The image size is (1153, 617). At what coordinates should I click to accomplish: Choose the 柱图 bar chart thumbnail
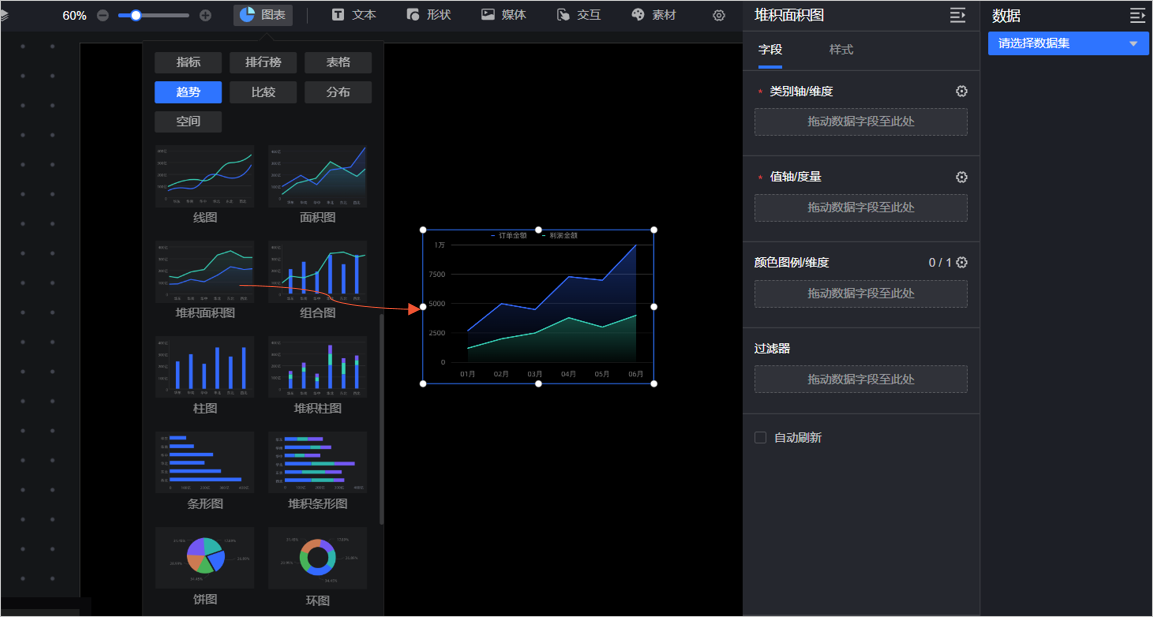(205, 367)
